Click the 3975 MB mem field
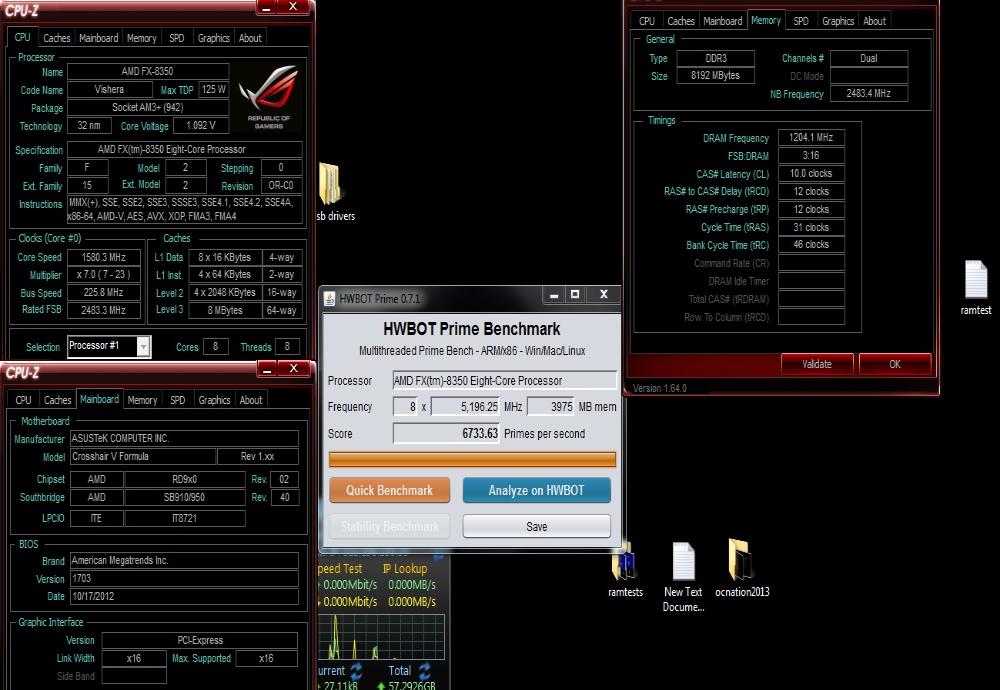The image size is (1000, 690). (x=551, y=406)
